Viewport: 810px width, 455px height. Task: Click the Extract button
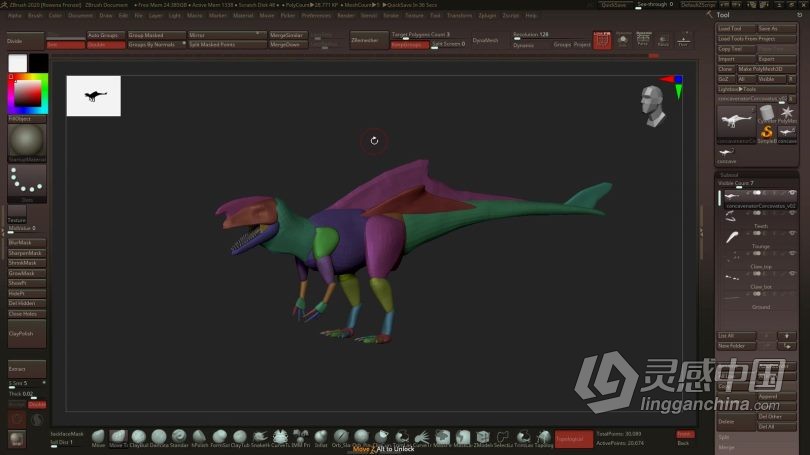click(27, 369)
